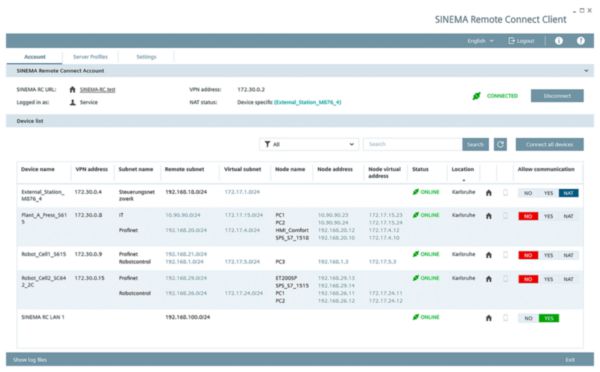Set Plant_A_Press communication to YES

click(548, 216)
